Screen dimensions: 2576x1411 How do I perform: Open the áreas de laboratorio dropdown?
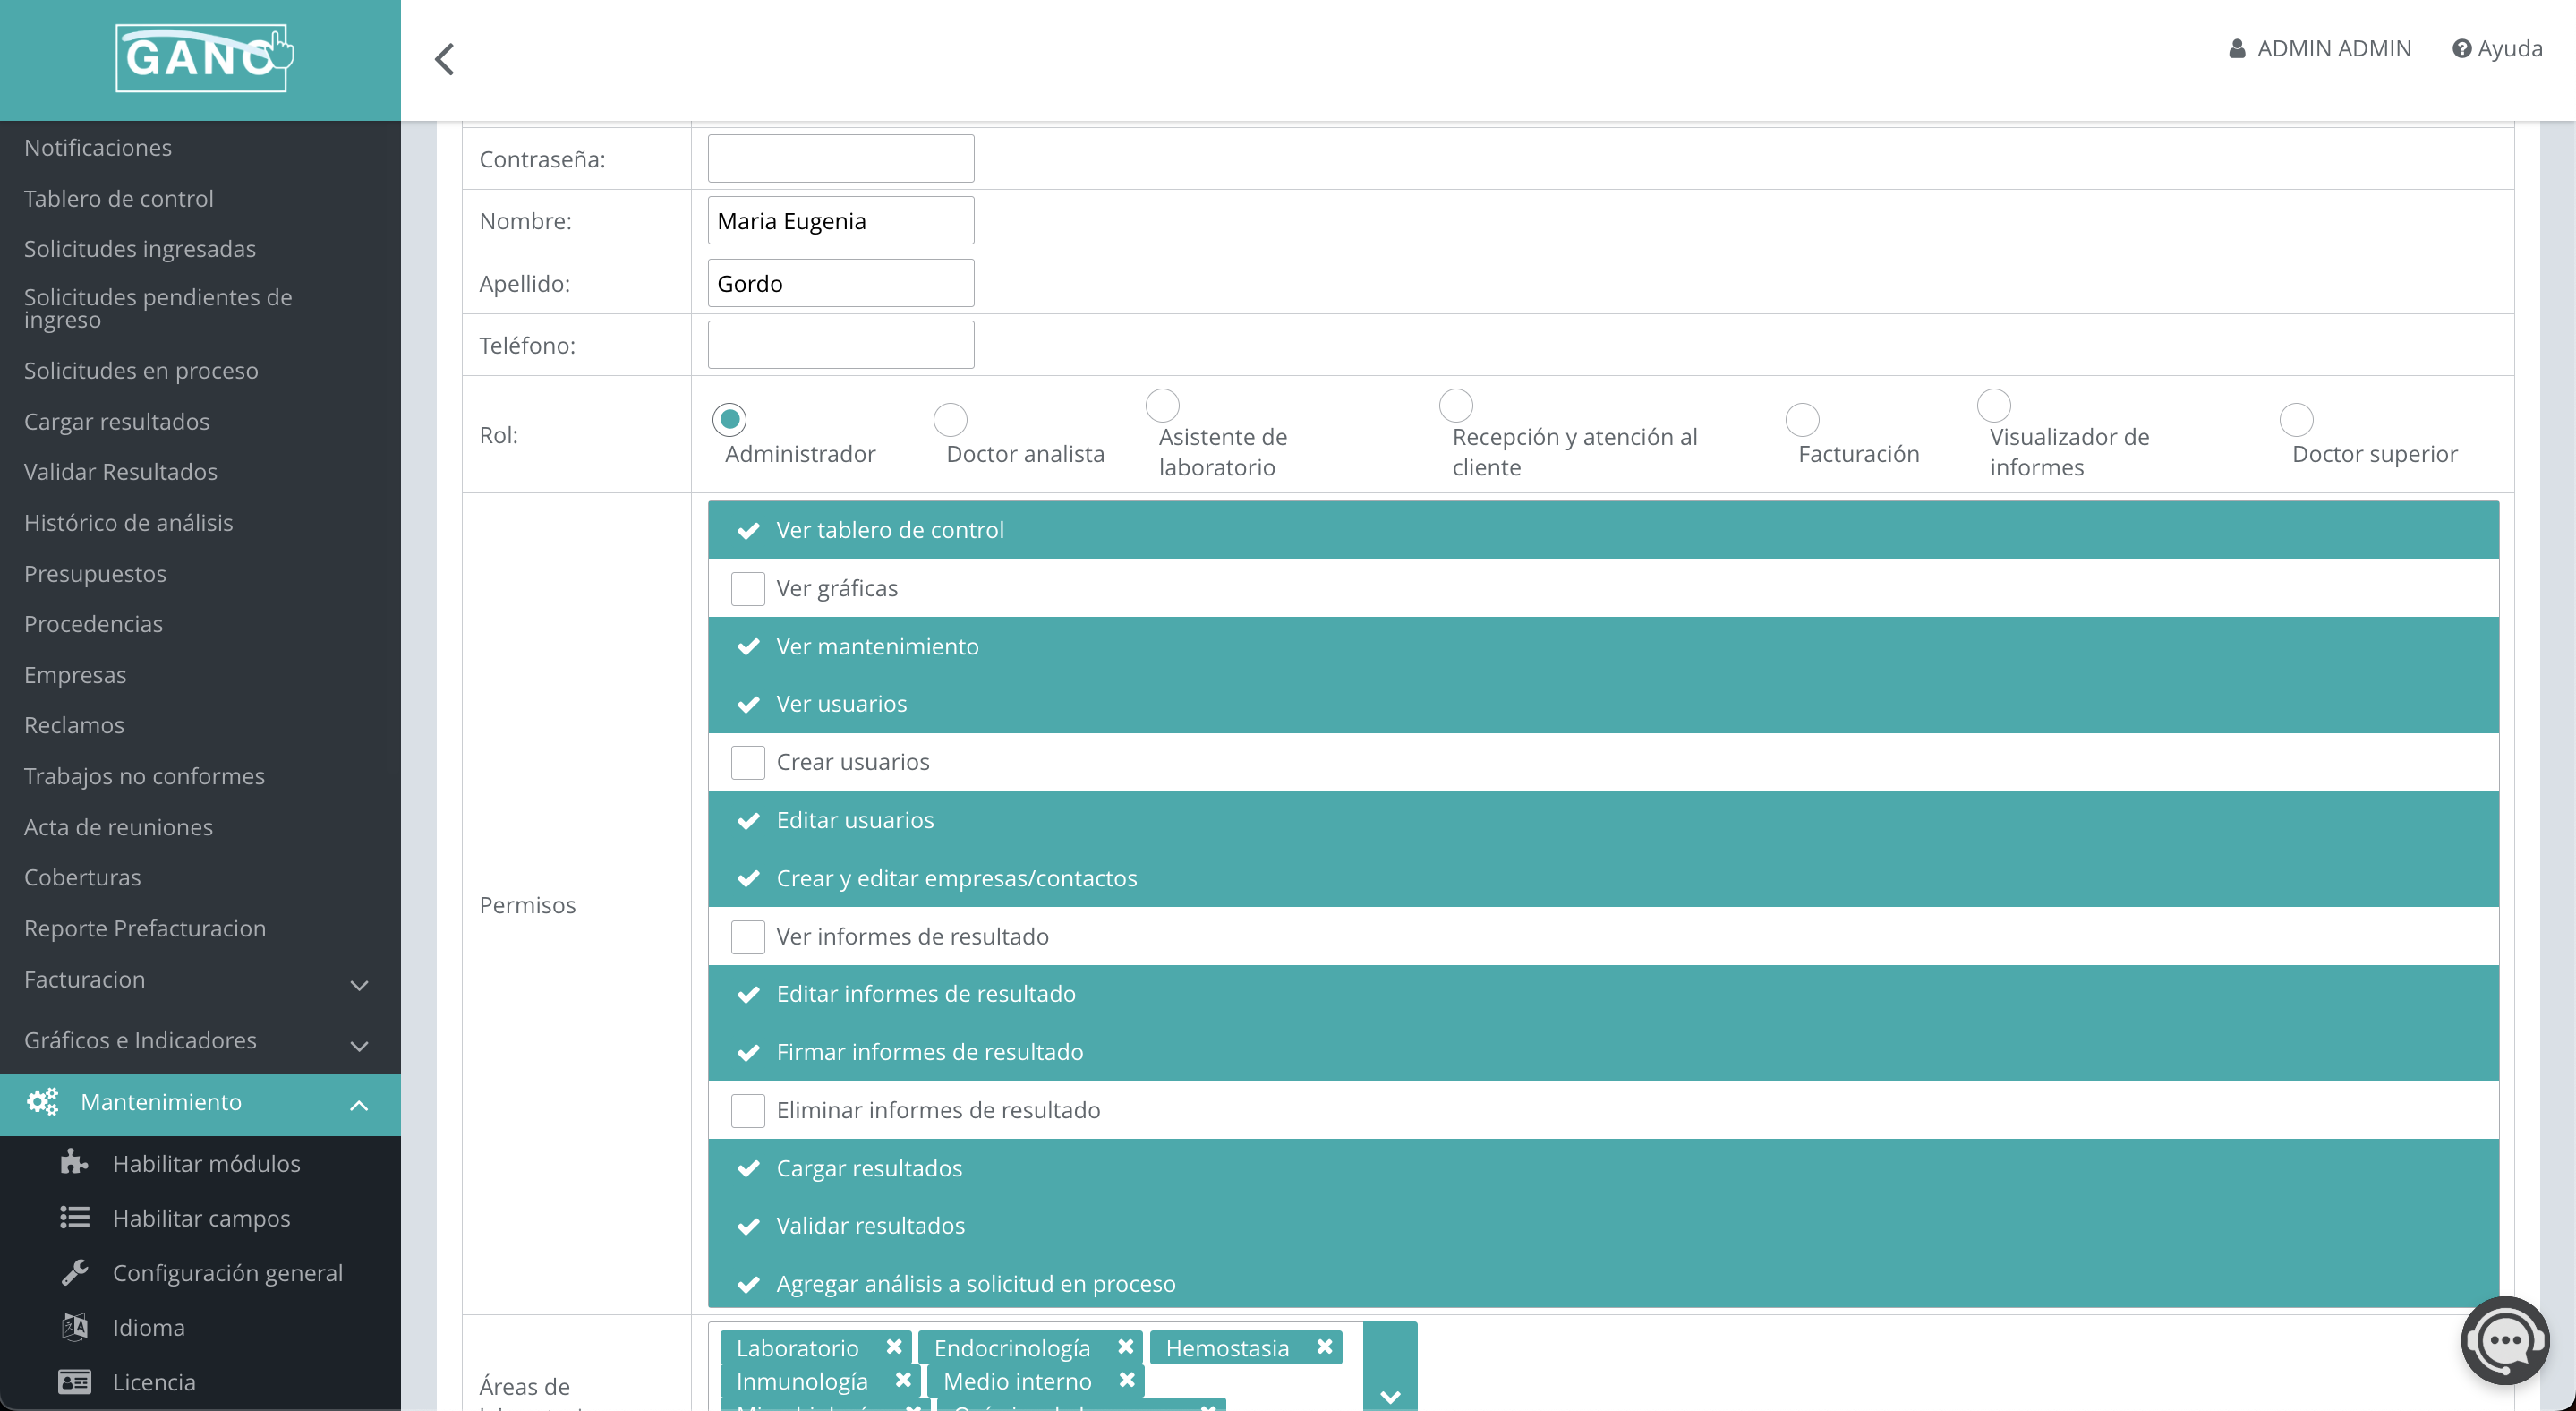point(1389,1396)
